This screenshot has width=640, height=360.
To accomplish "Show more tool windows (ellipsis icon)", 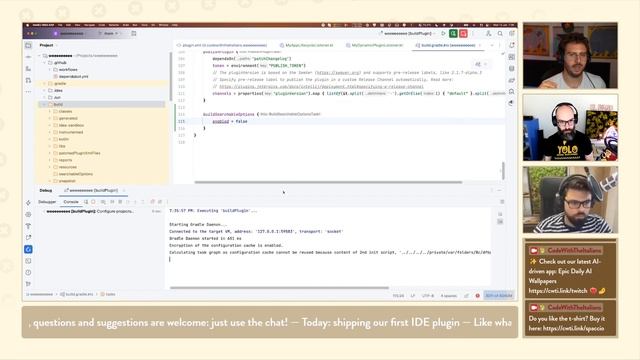I will coord(28,92).
